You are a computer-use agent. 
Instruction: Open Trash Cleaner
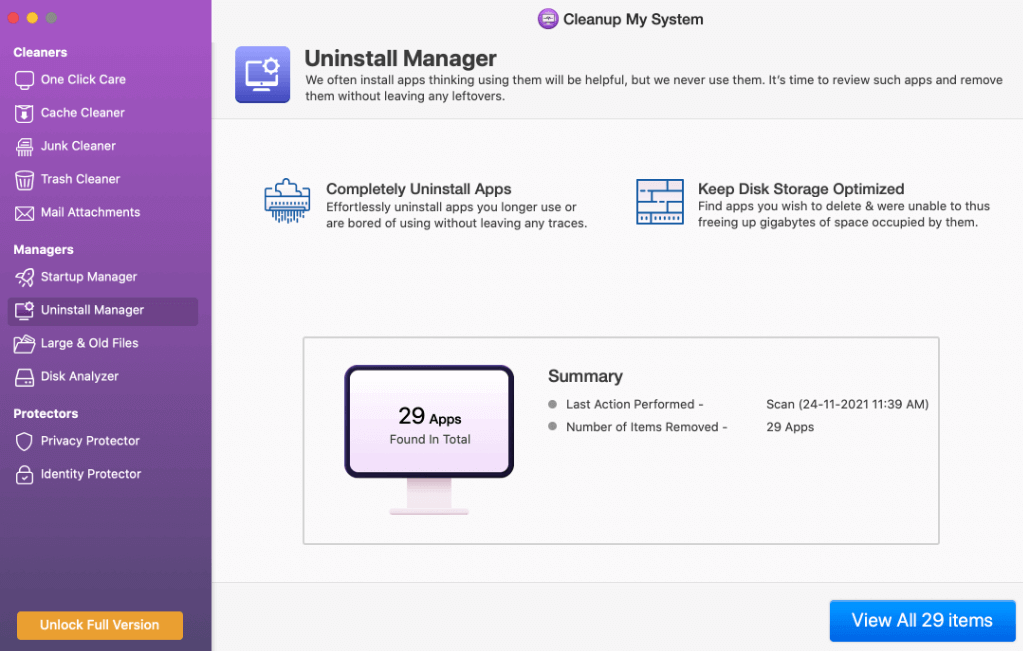tap(103, 179)
